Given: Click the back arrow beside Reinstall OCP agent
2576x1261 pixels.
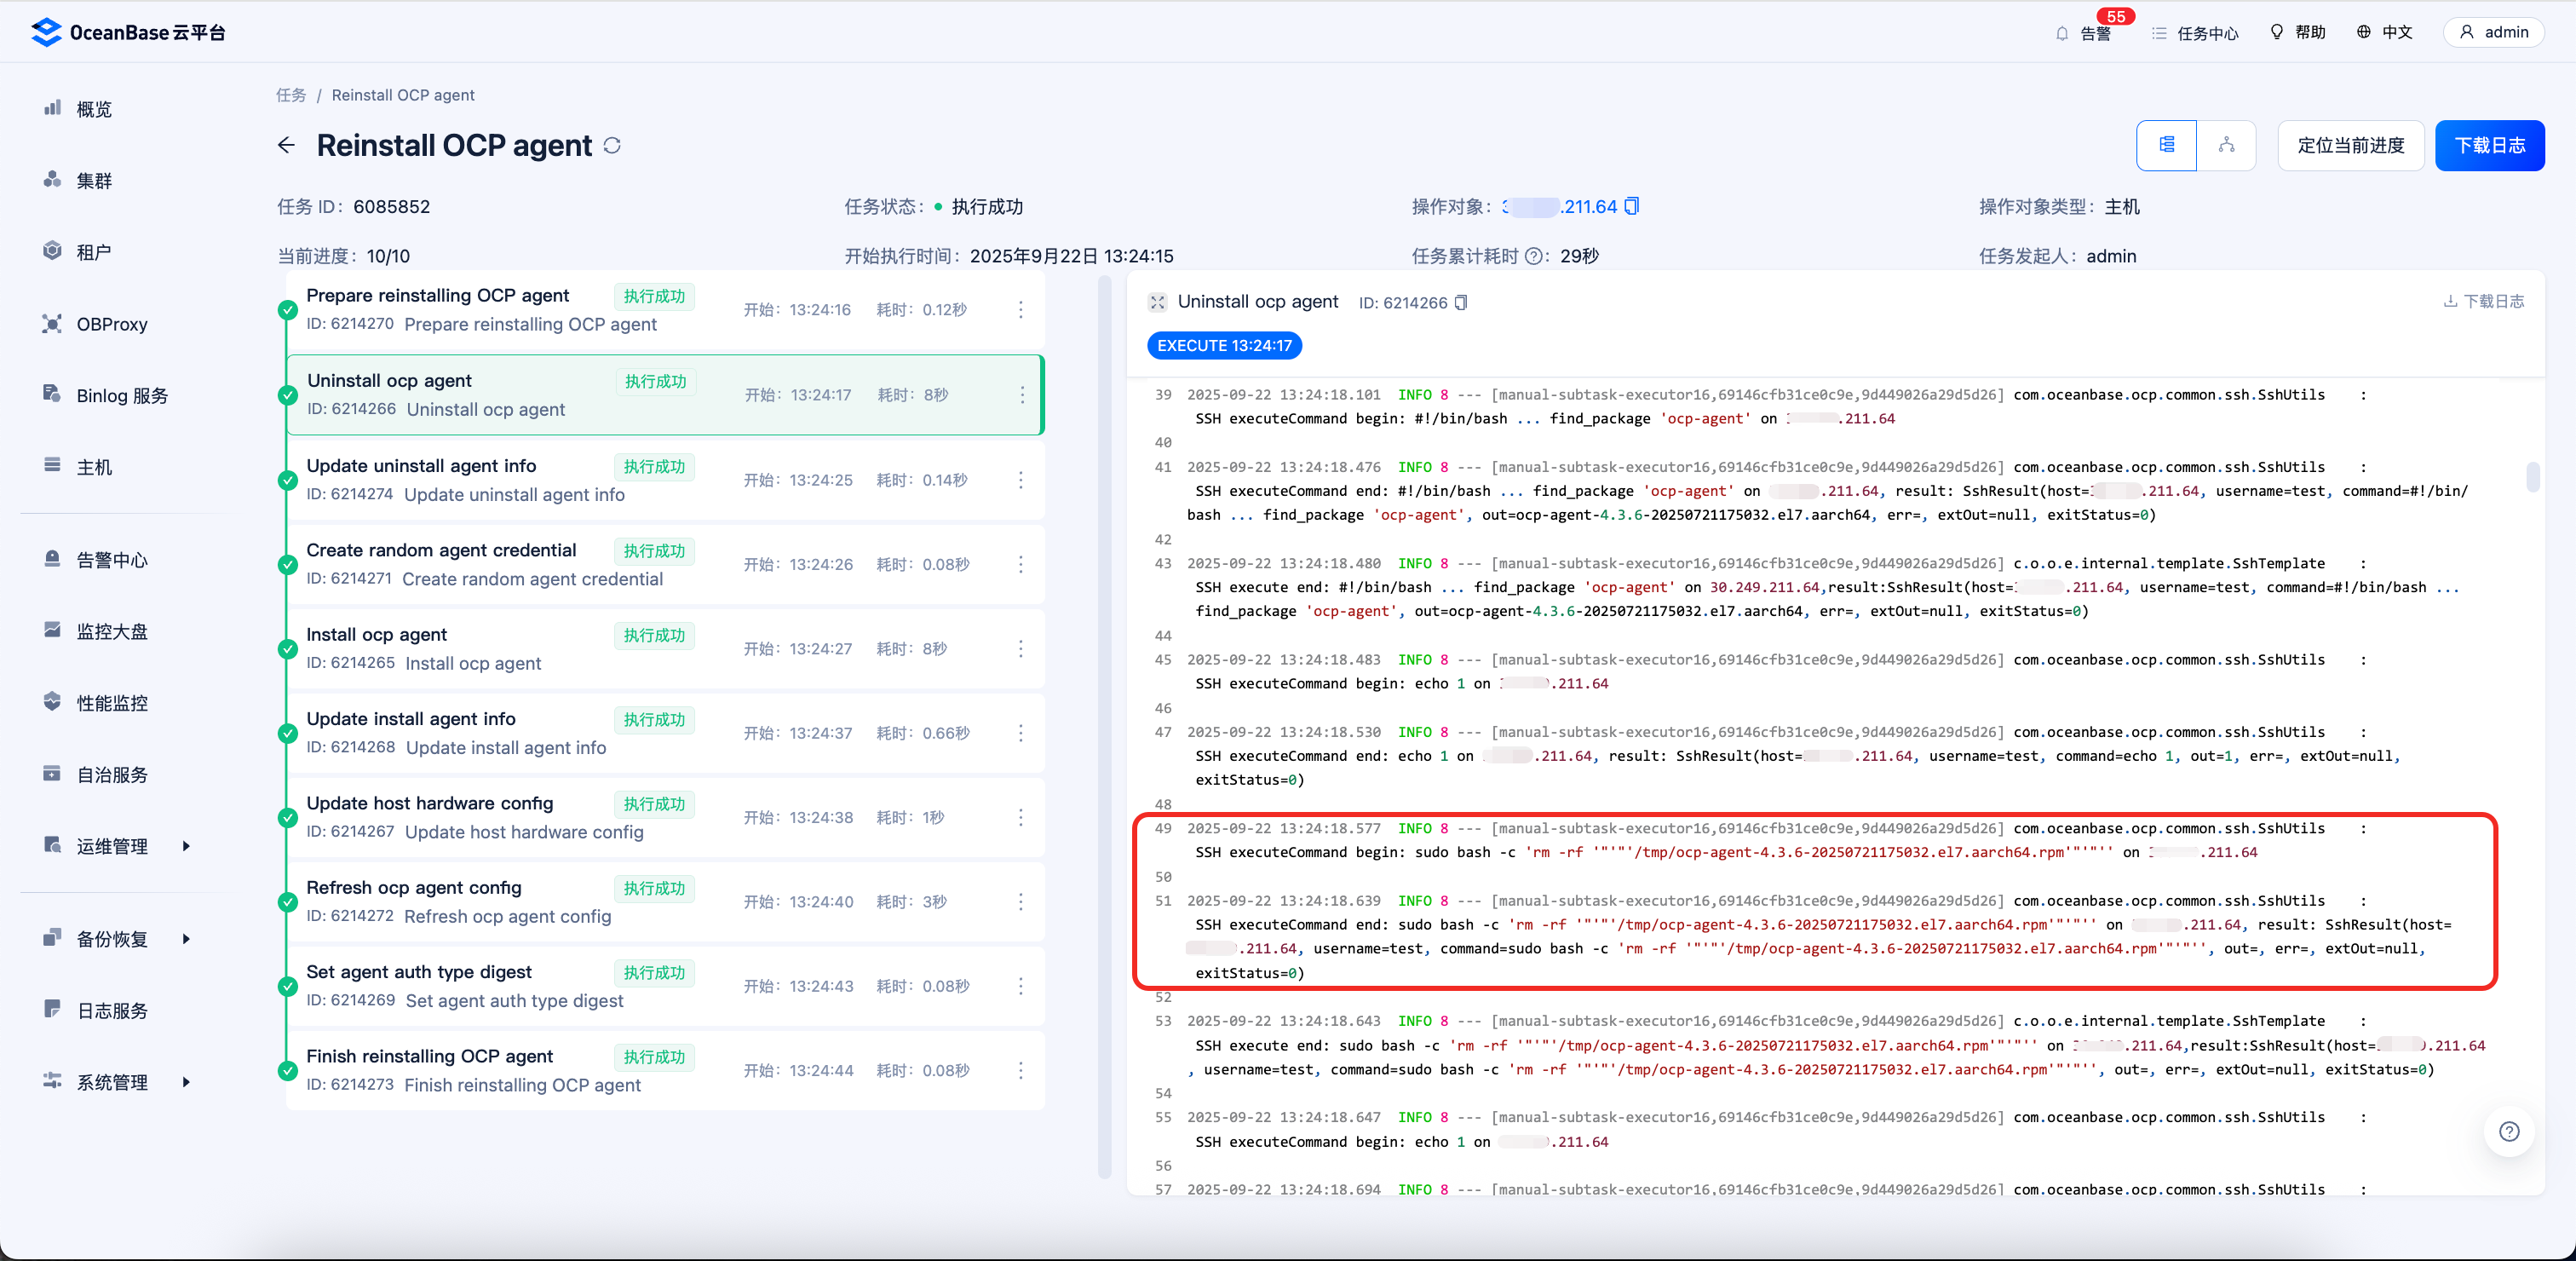Looking at the screenshot, I should (286, 145).
